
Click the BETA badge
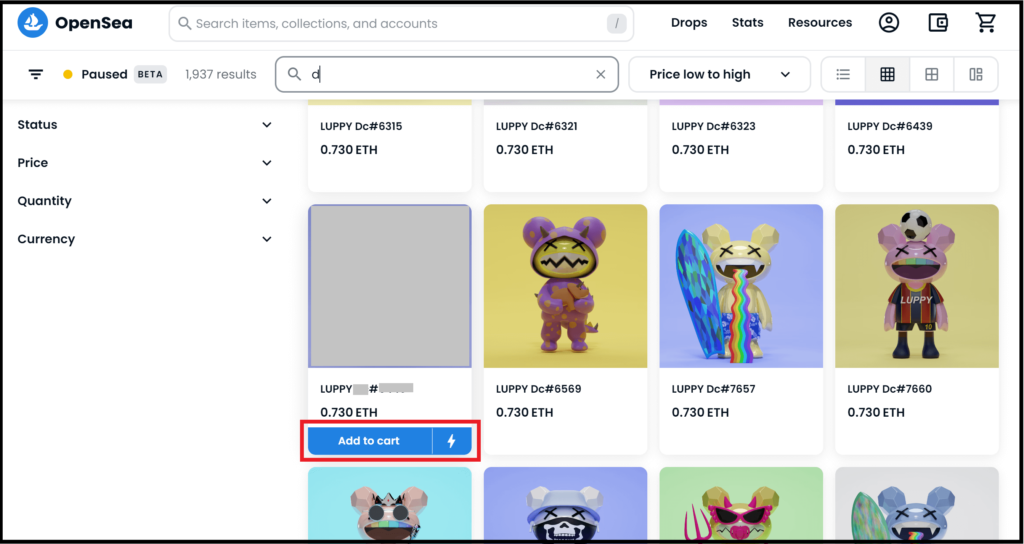click(150, 74)
